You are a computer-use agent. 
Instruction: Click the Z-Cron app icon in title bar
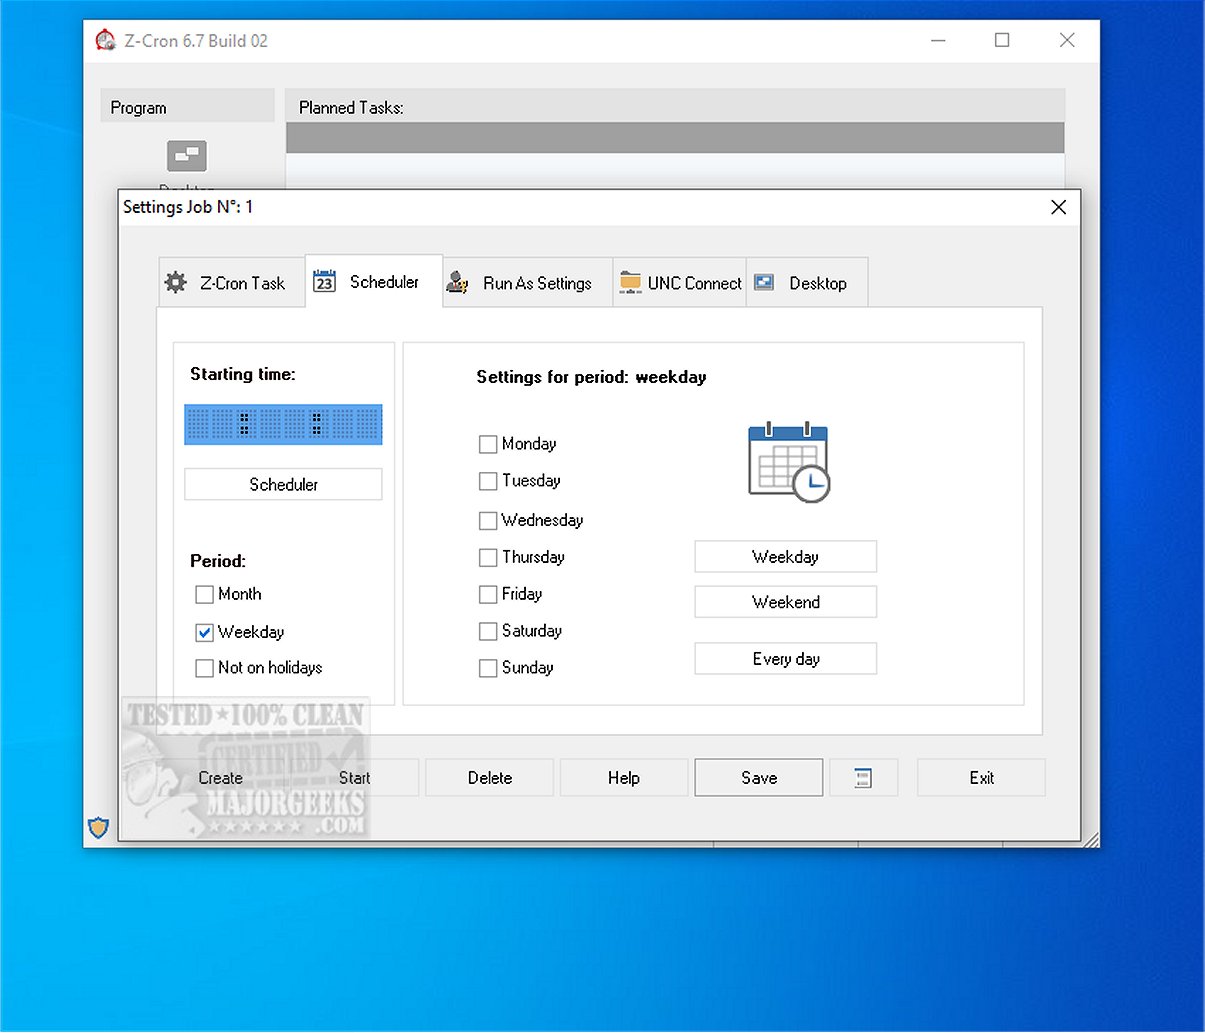[105, 41]
